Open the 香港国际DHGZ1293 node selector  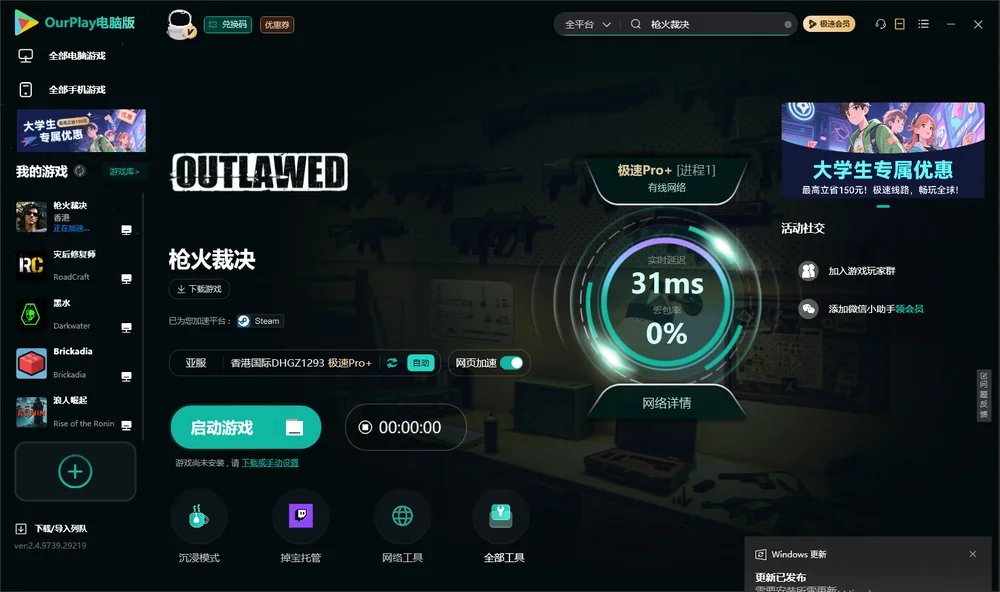tap(301, 363)
